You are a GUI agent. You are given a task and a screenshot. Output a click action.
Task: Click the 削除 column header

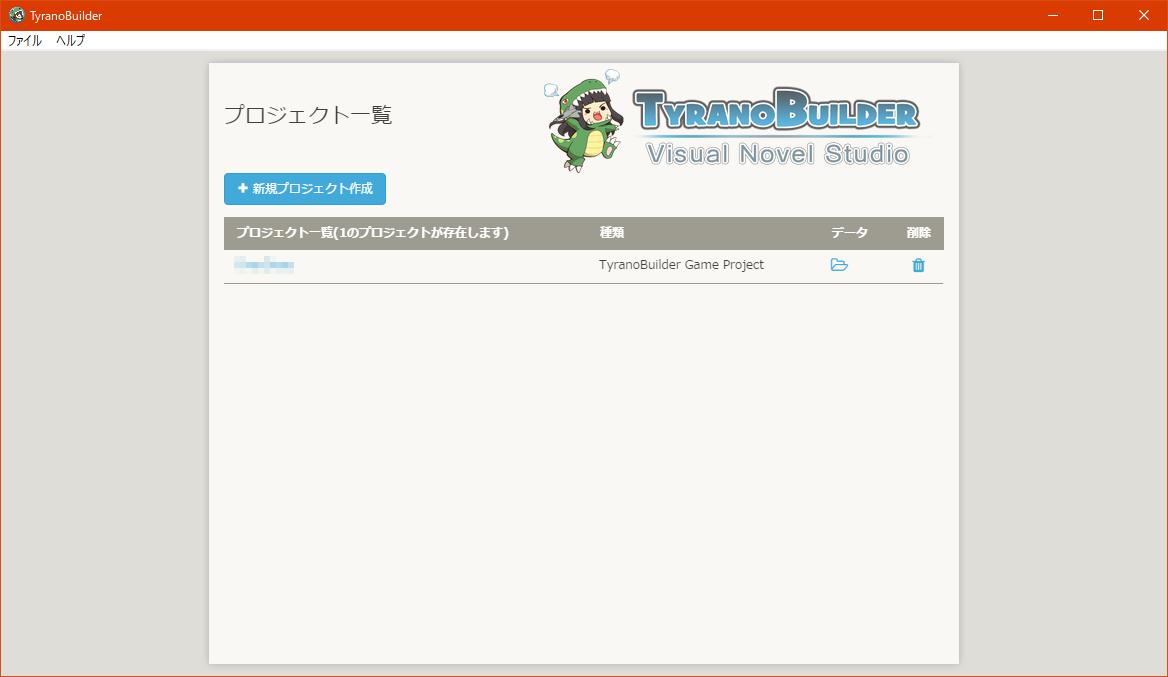pyautogui.click(x=918, y=232)
